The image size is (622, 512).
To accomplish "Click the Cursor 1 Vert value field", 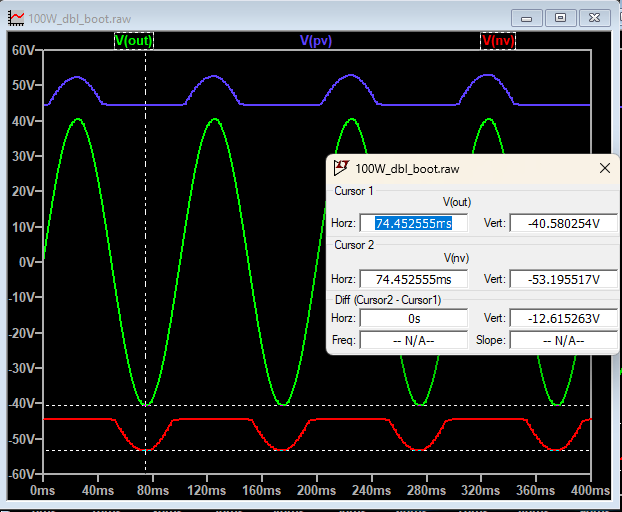I will [563, 223].
